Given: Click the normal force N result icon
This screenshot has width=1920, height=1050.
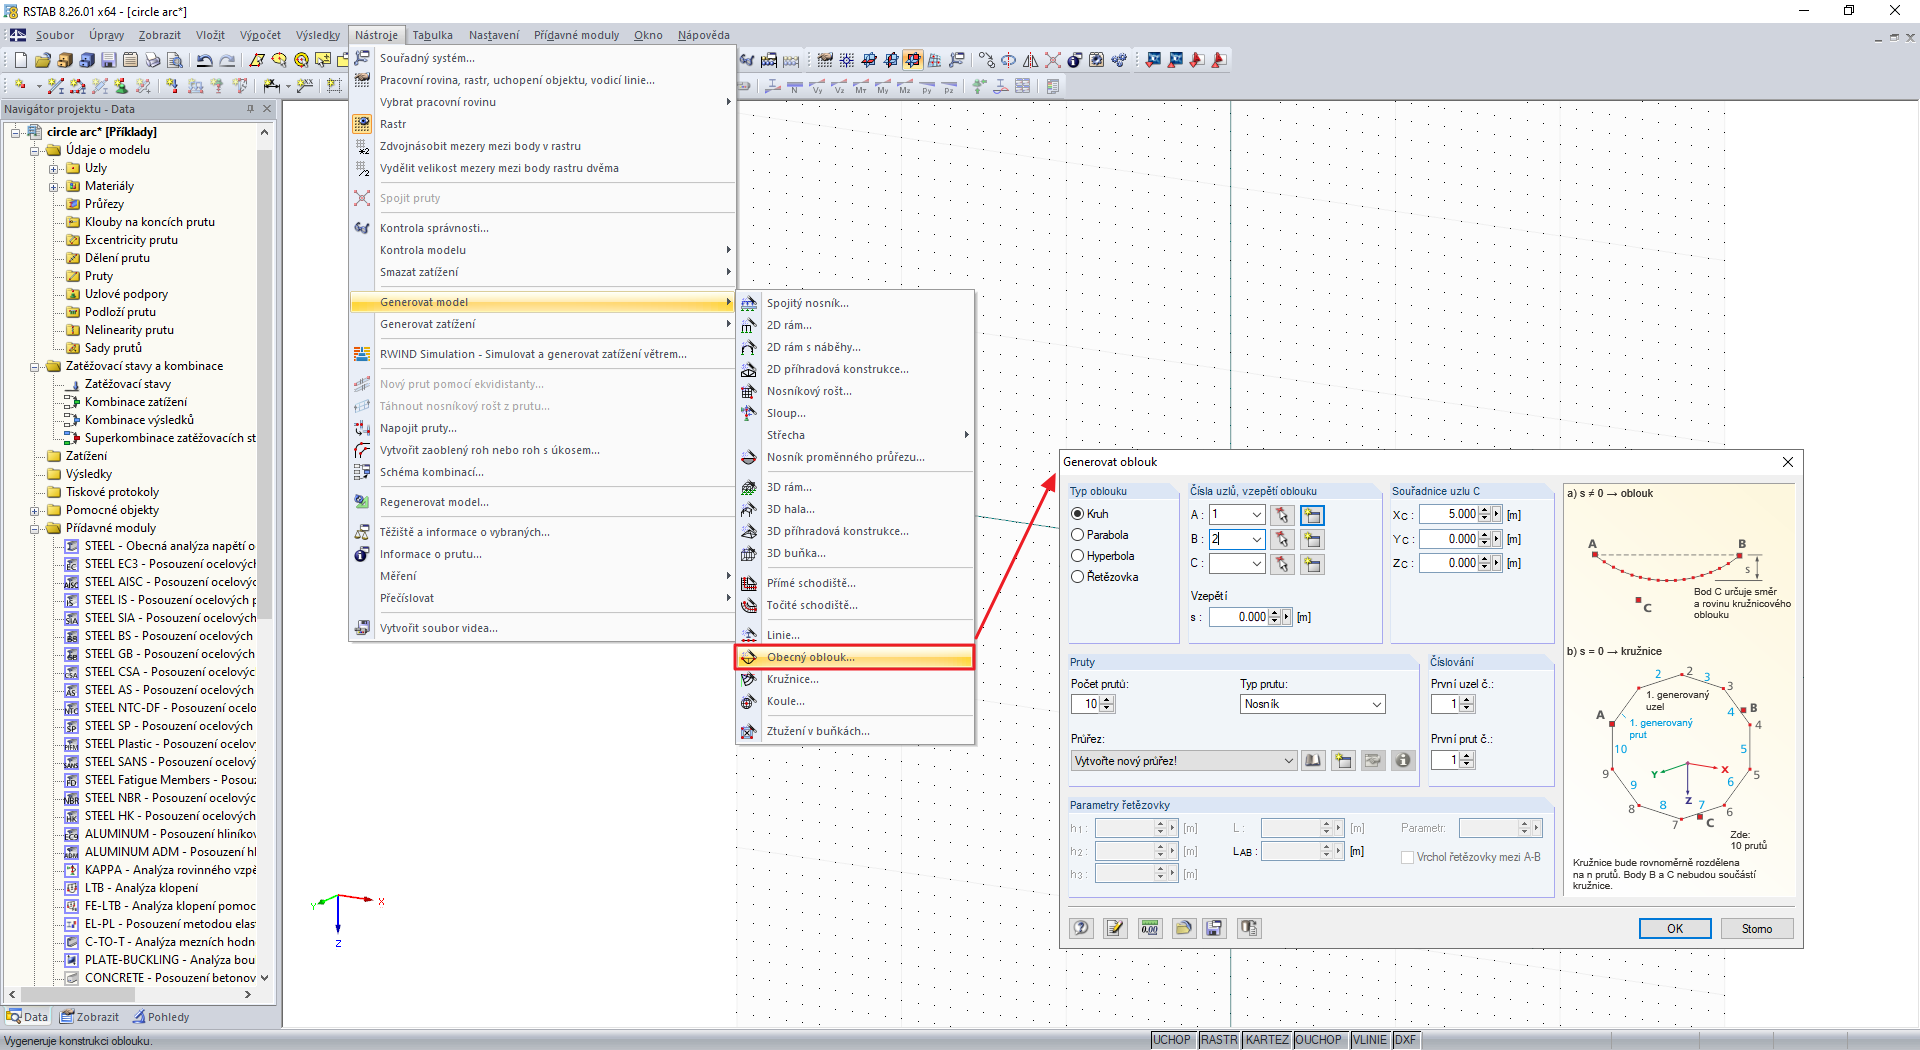Looking at the screenshot, I should click(x=795, y=87).
